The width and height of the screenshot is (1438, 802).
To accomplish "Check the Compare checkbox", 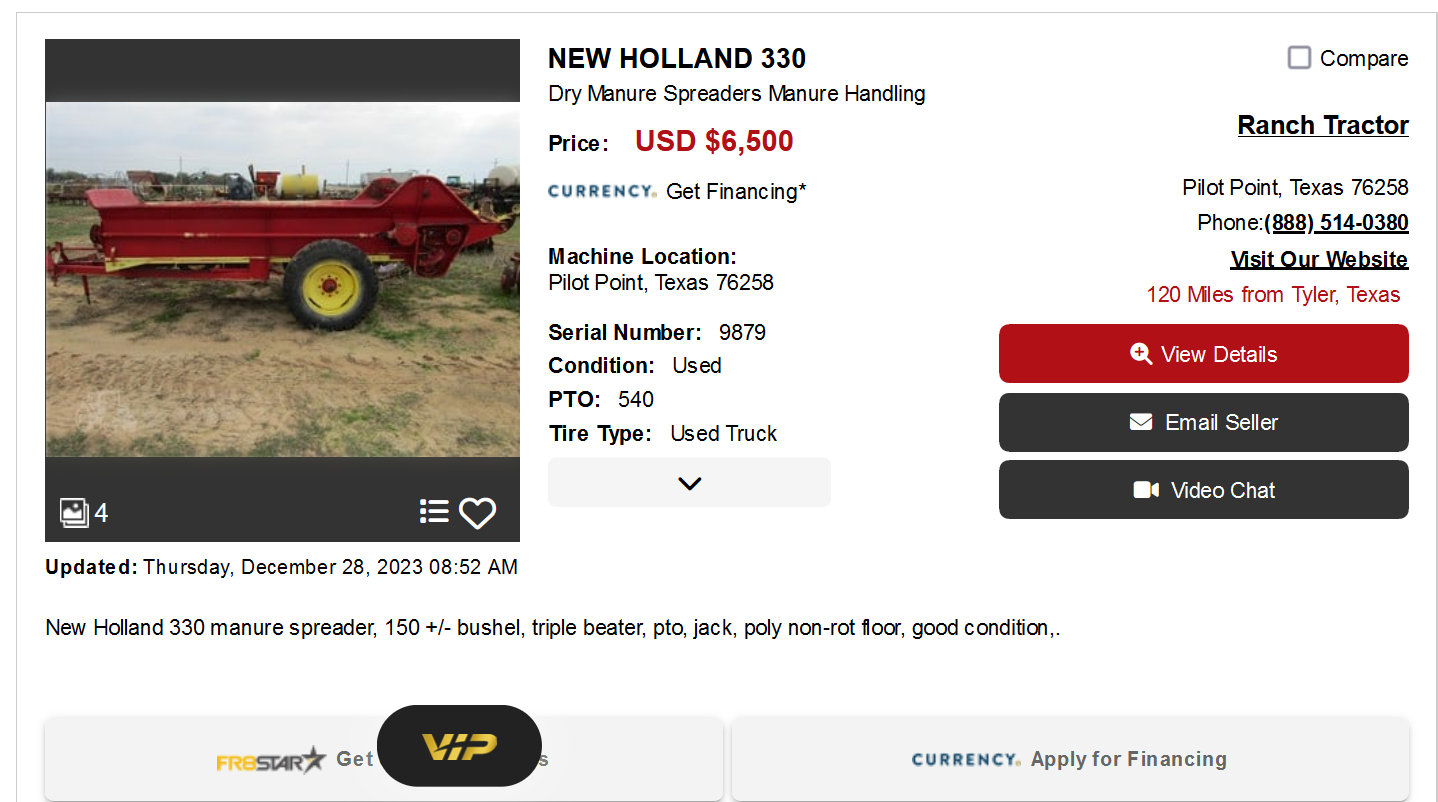I will (1299, 58).
